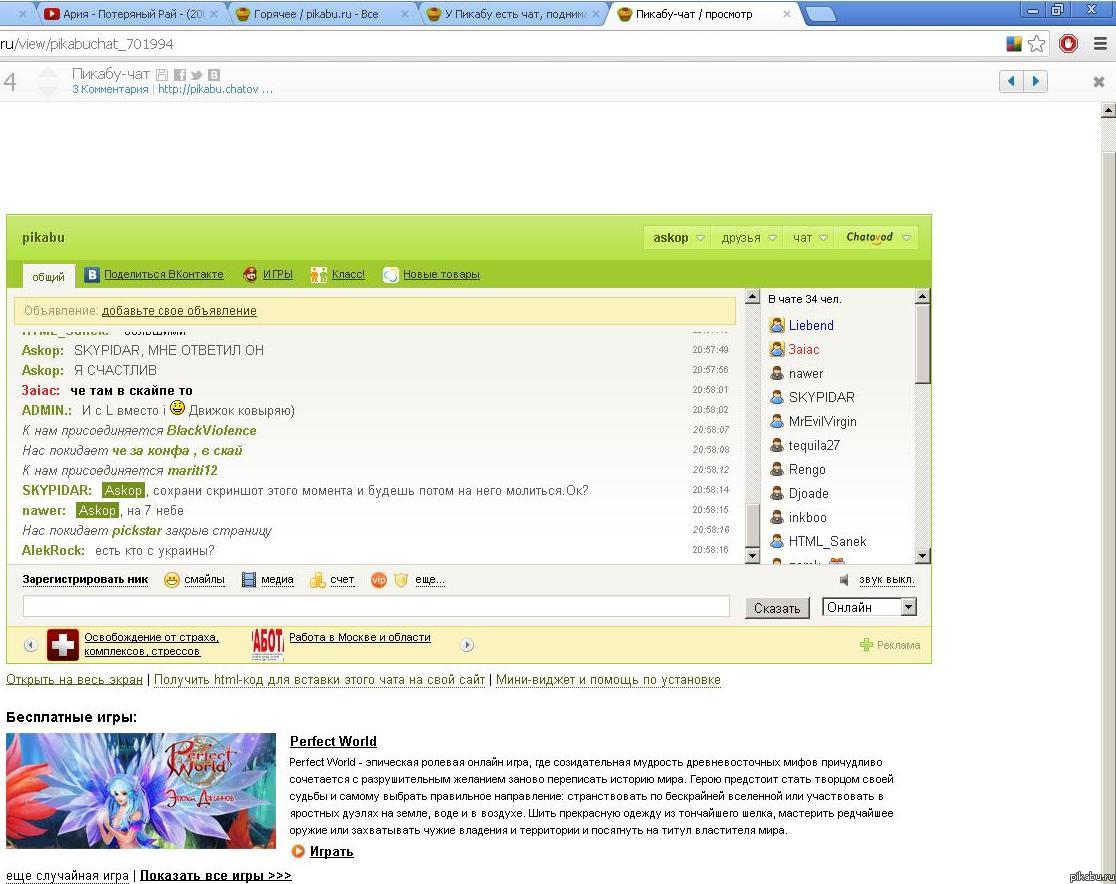Click the chat message input field
Image resolution: width=1116 pixels, height=884 pixels.
377,606
